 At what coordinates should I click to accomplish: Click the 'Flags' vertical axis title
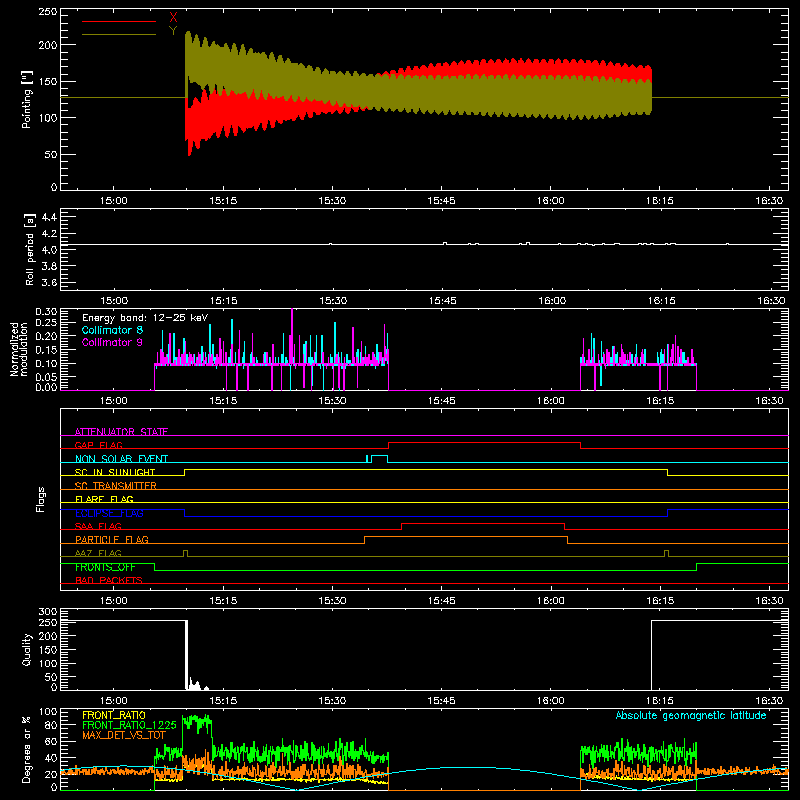coord(40,499)
